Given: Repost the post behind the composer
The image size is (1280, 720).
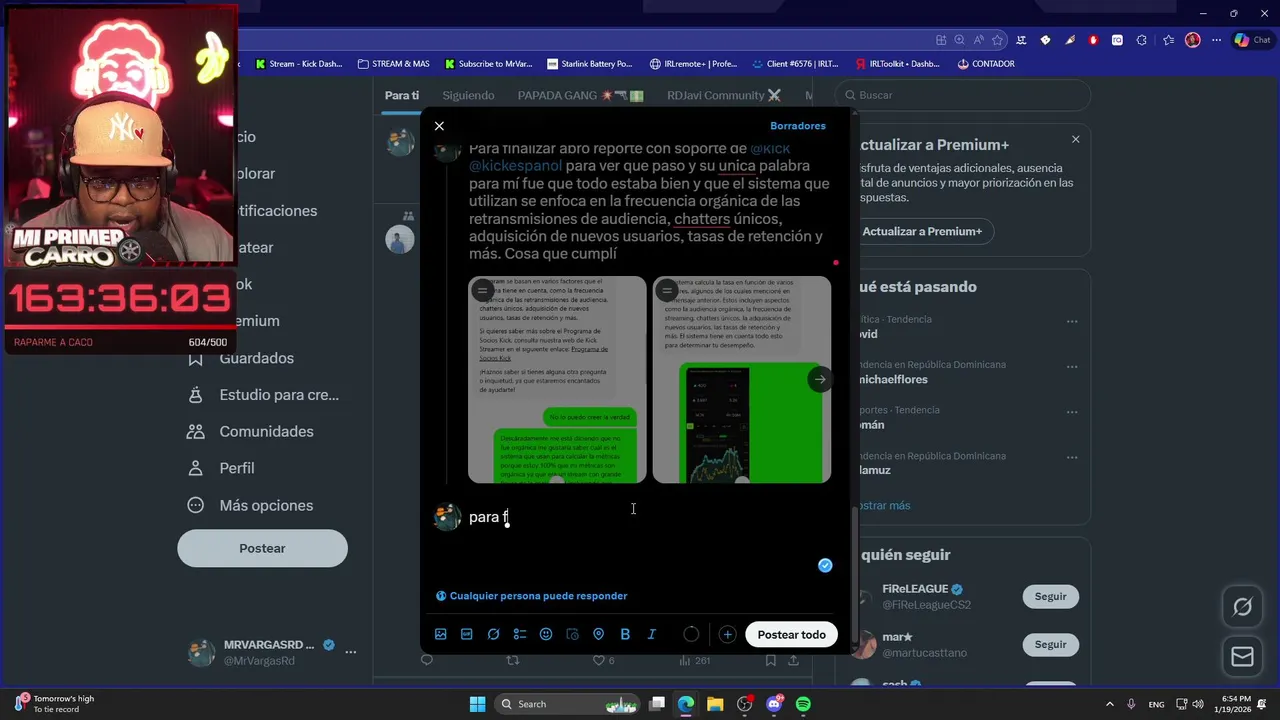Looking at the screenshot, I should pos(513,660).
